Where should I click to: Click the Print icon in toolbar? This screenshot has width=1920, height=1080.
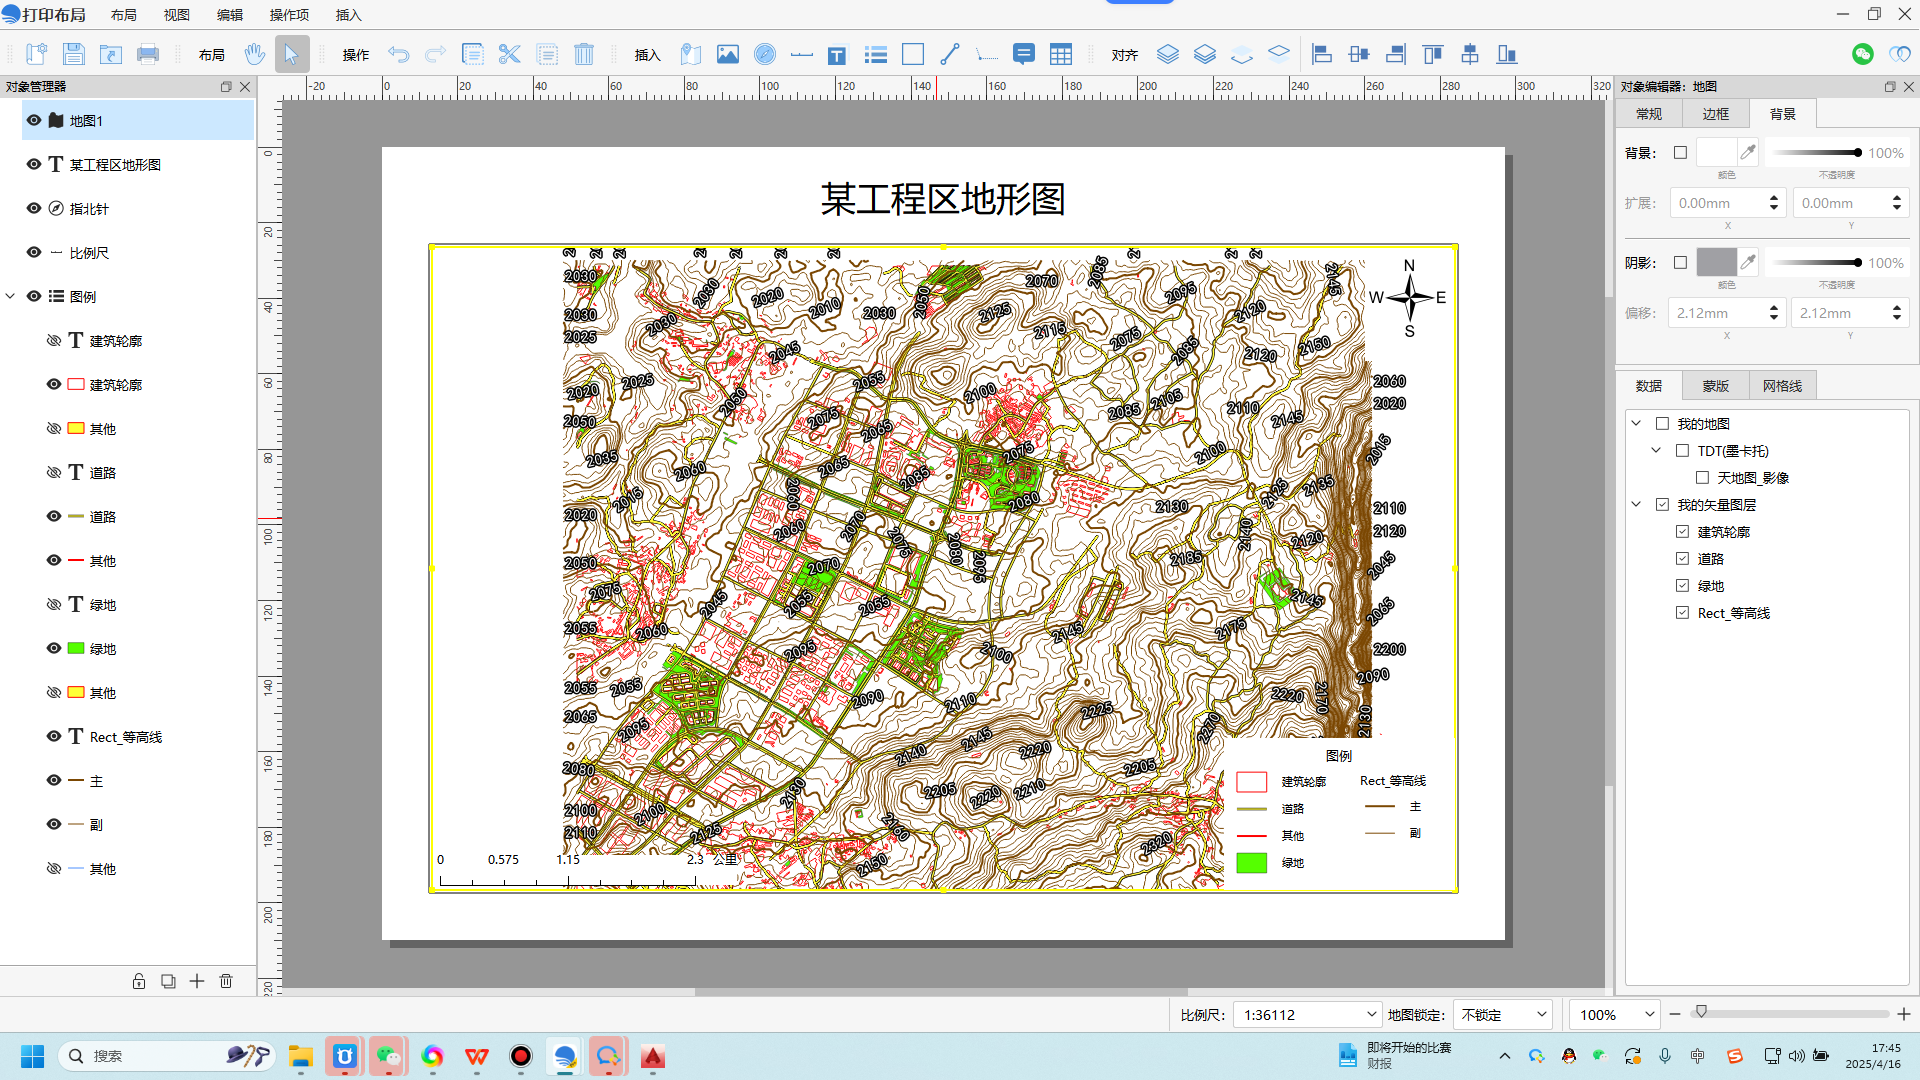(x=148, y=54)
